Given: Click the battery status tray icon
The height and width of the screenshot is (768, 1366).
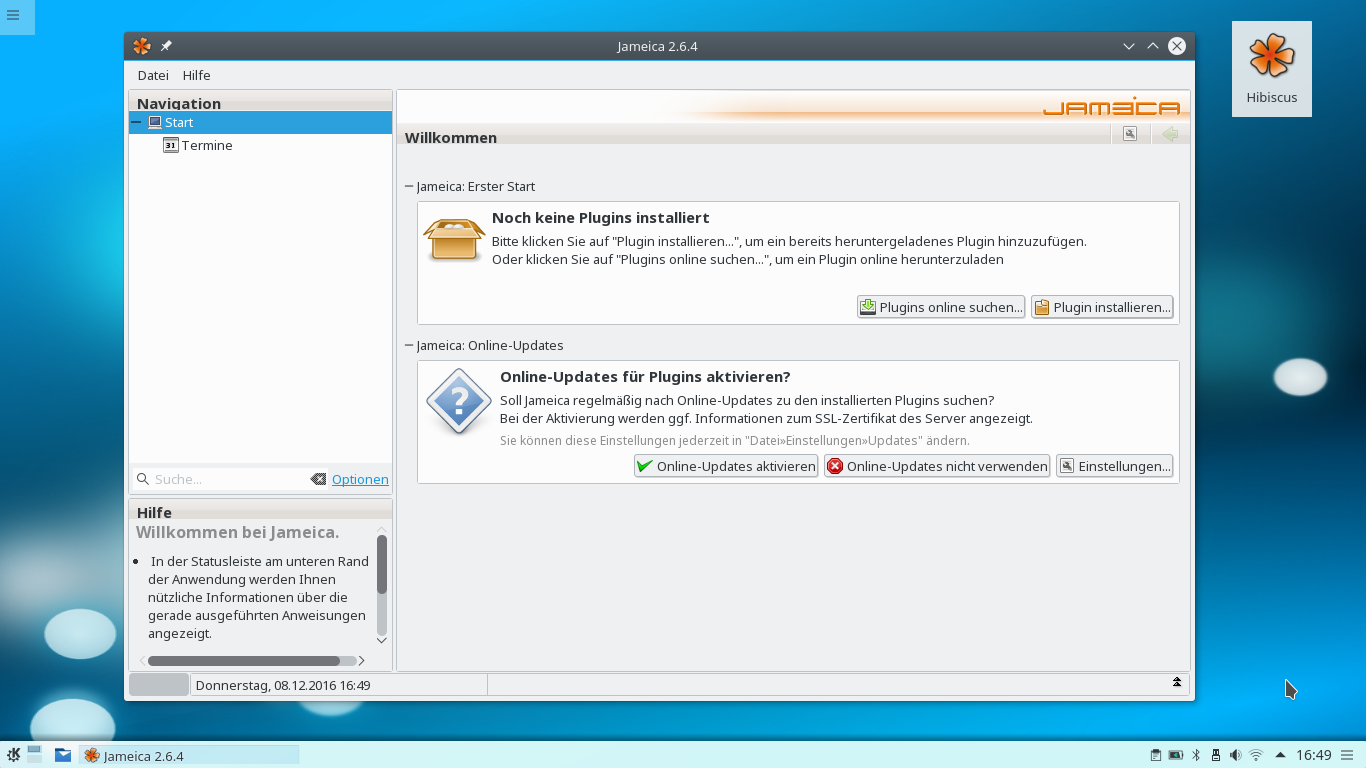Looking at the screenshot, I should click(x=1176, y=755).
